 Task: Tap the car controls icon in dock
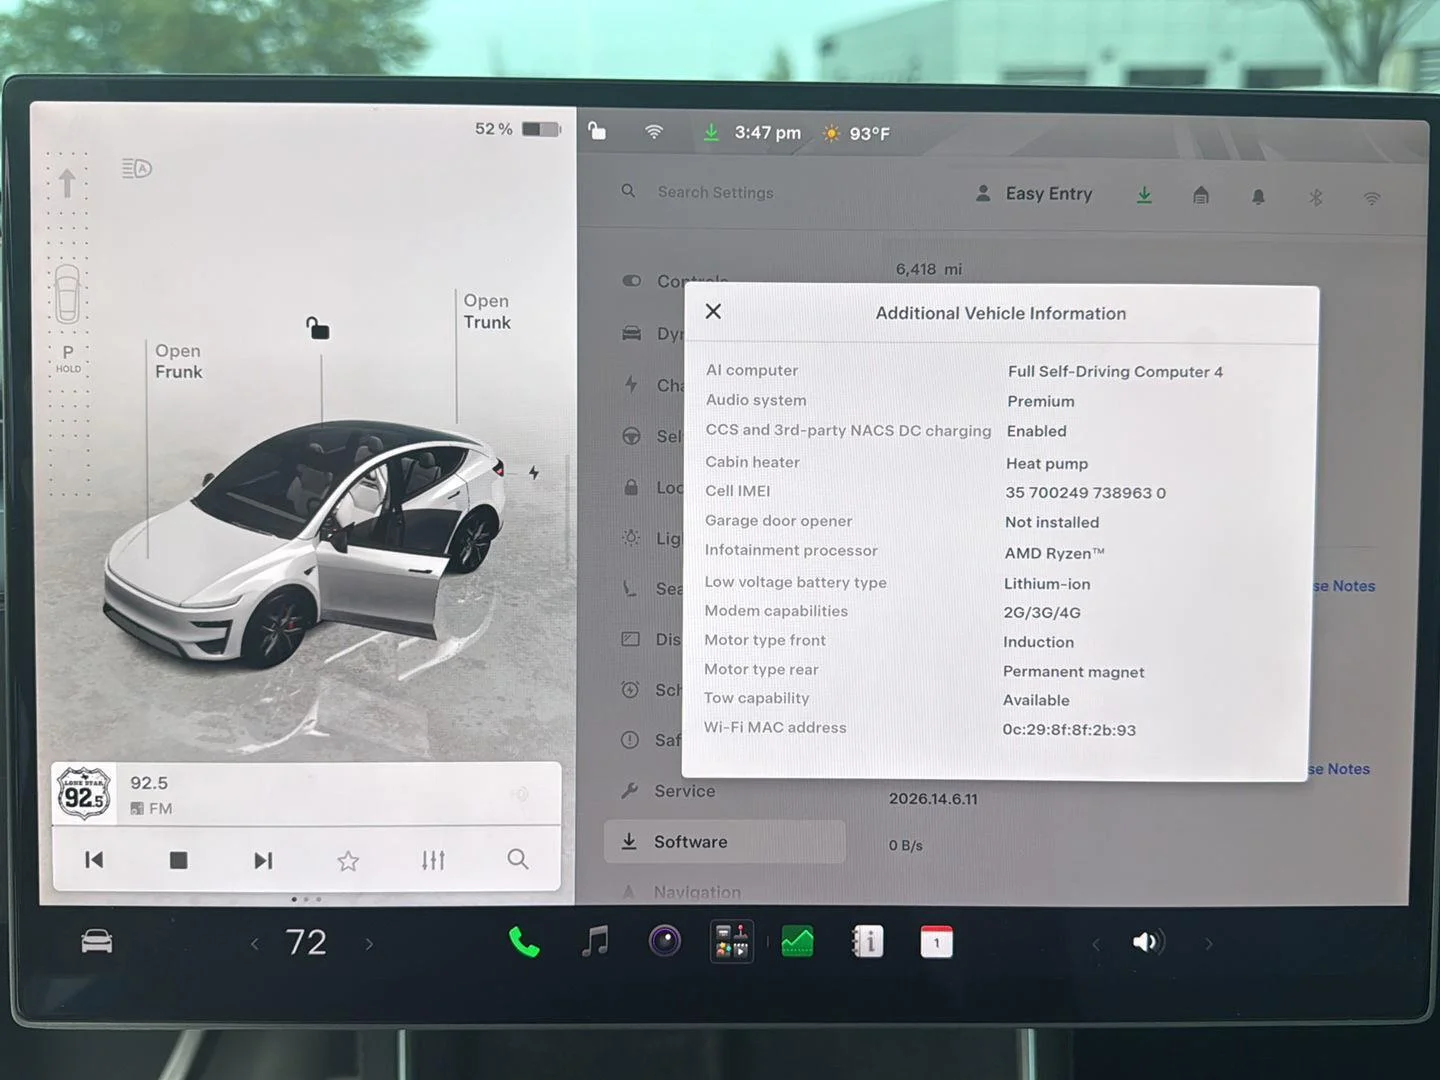[x=97, y=942]
